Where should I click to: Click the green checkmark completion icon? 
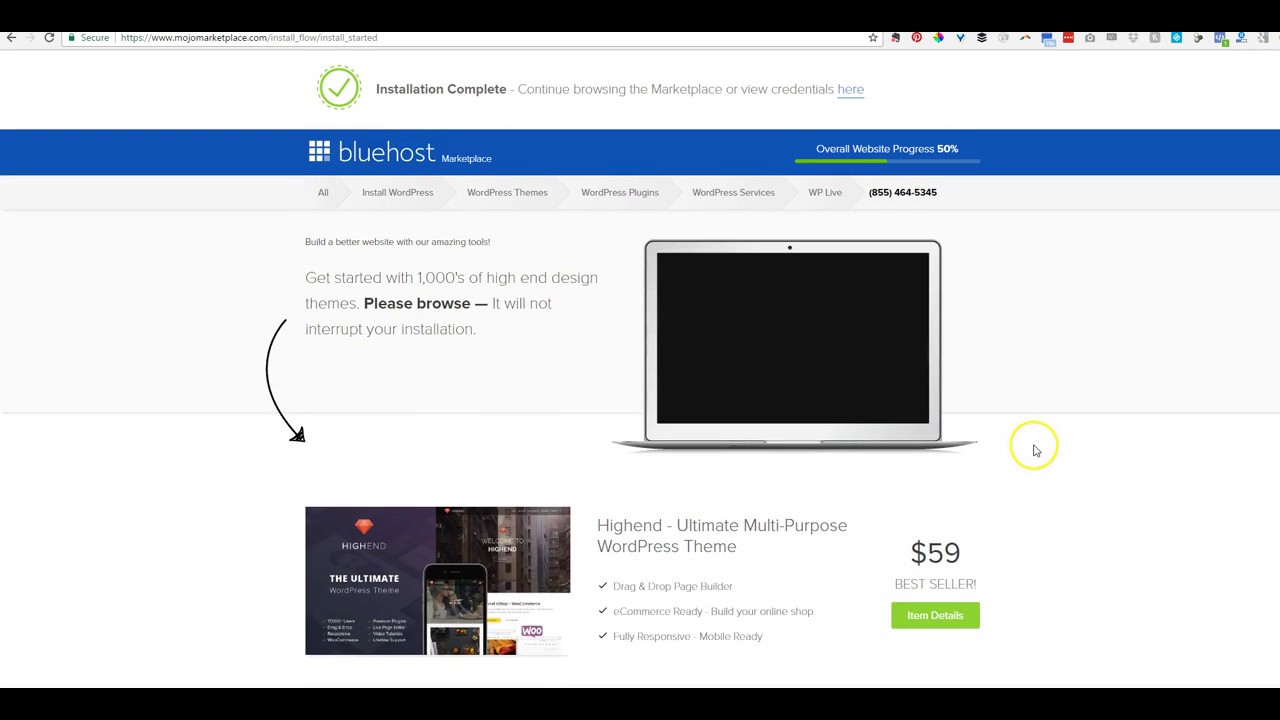[x=339, y=88]
